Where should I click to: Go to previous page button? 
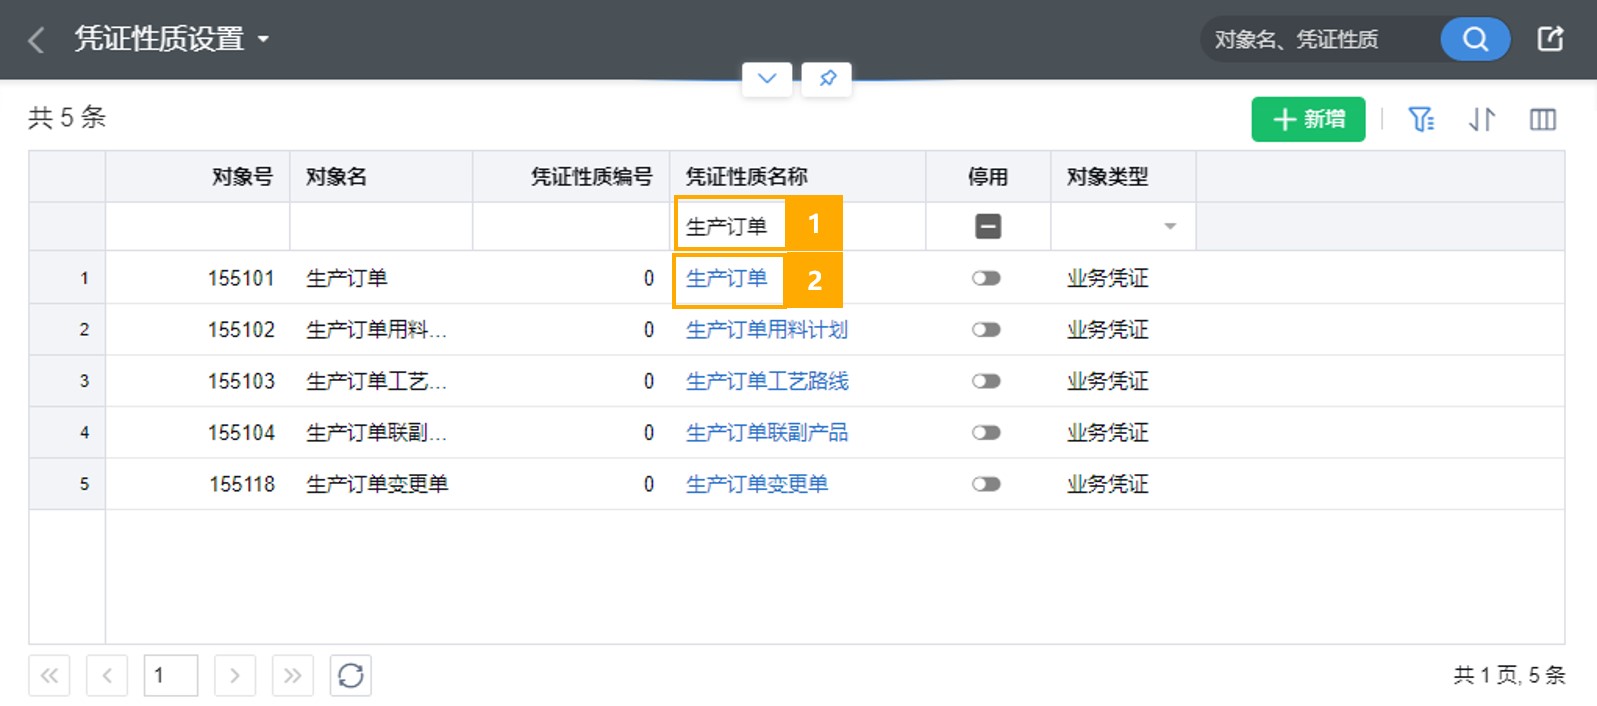point(107,676)
